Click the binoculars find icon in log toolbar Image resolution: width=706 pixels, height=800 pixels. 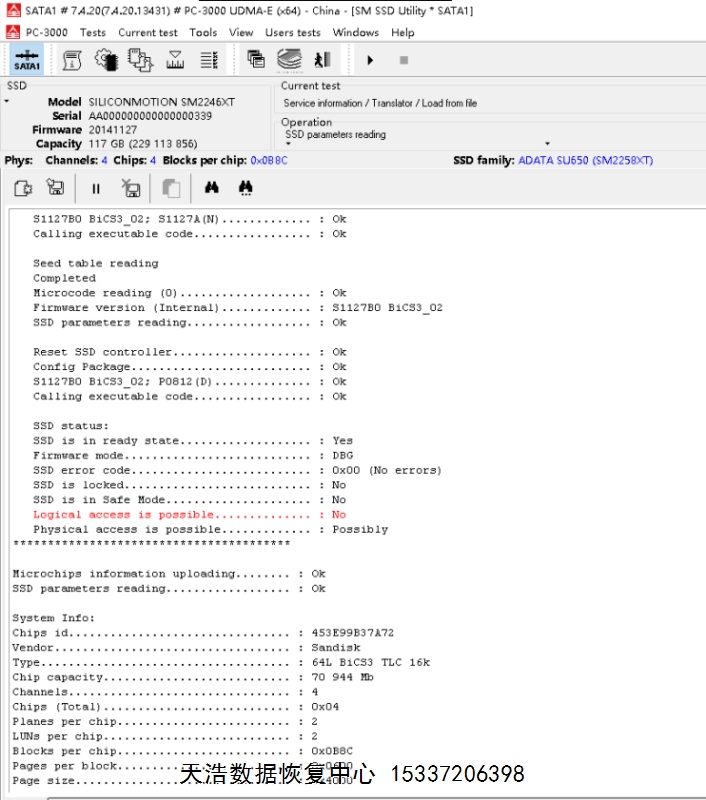211,187
